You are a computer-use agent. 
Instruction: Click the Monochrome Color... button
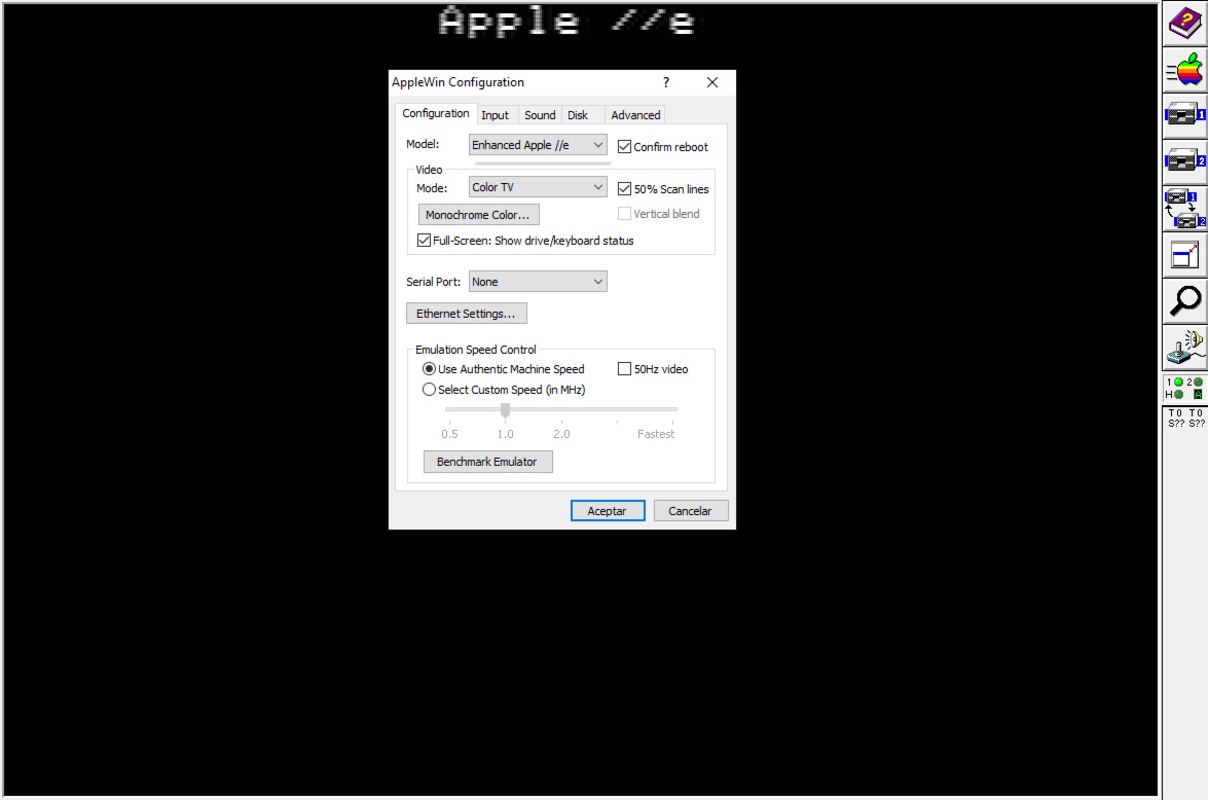point(478,215)
